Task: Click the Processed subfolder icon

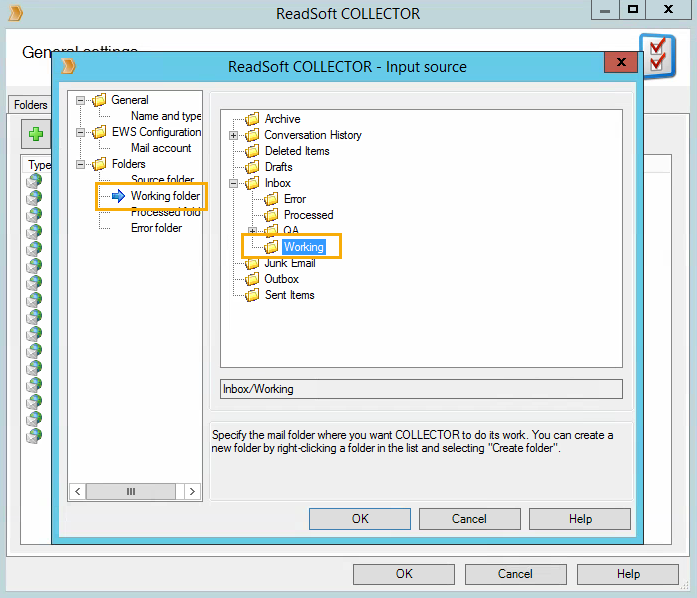Action: (271, 215)
